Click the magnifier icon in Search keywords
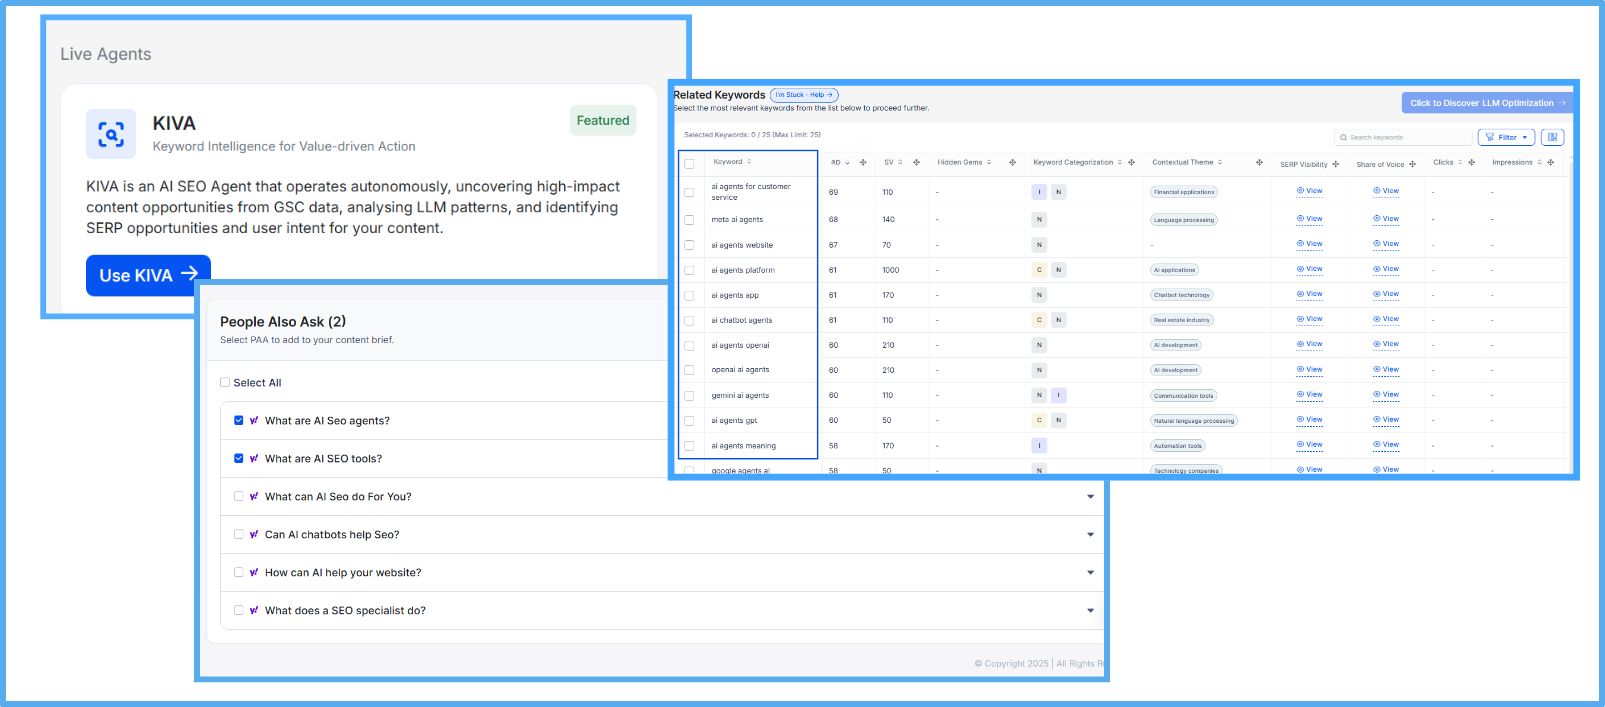Image resolution: width=1605 pixels, height=707 pixels. coord(1343,138)
